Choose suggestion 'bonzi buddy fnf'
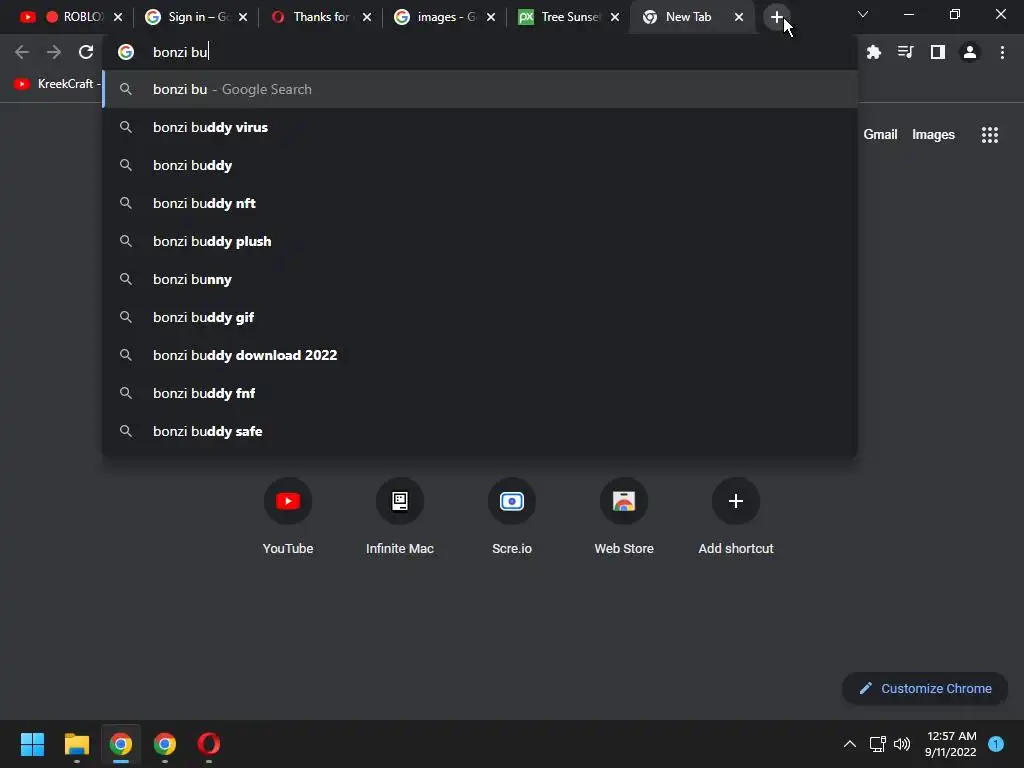This screenshot has height=768, width=1024. tap(480, 393)
